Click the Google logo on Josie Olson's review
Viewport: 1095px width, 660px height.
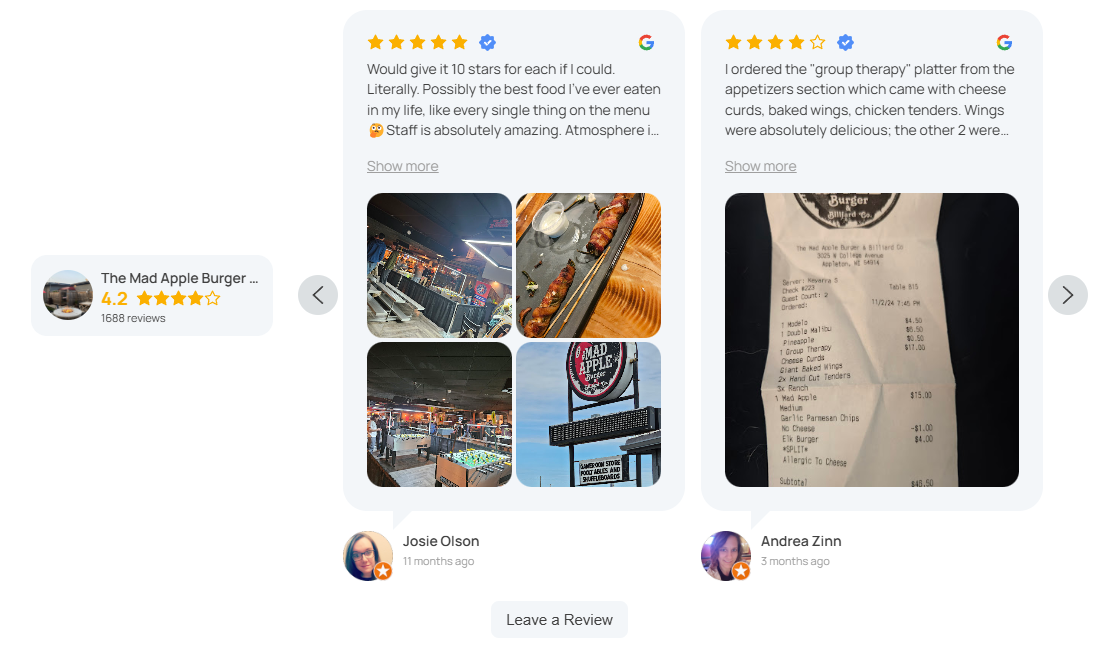(647, 43)
